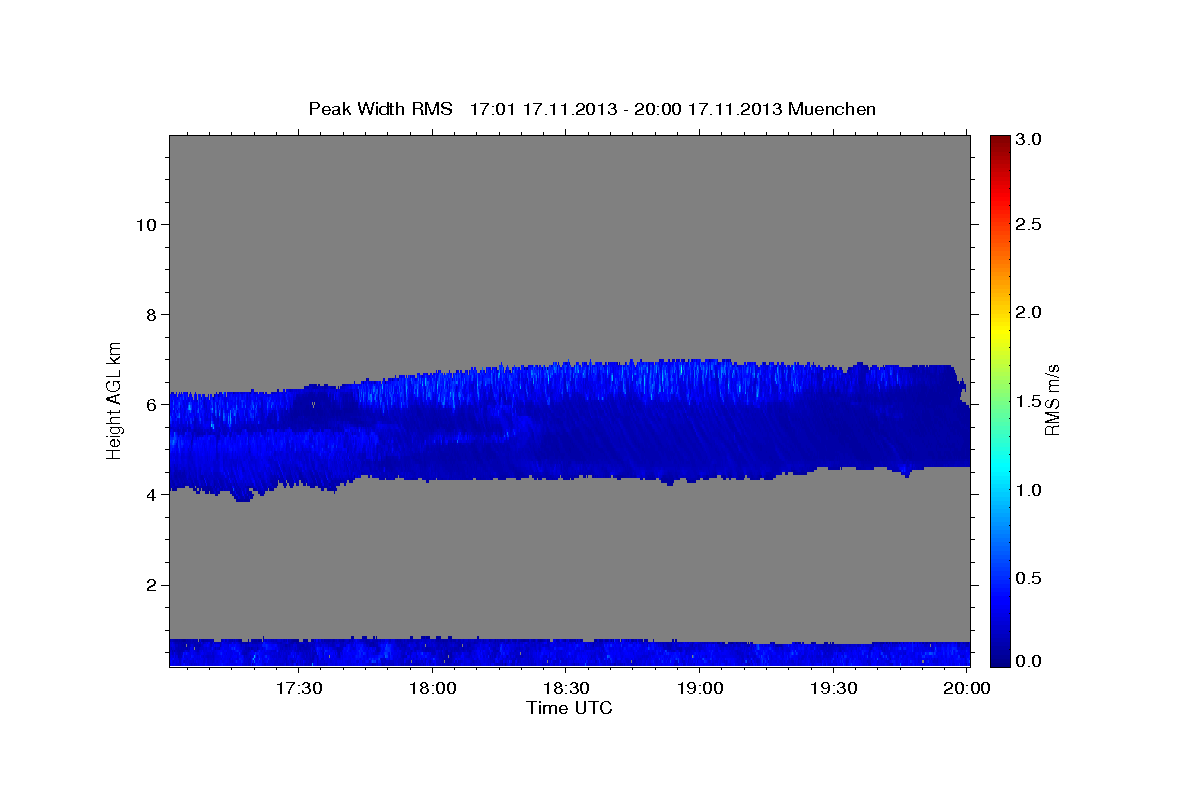Click the 'Muenchen' station name in title
The width and height of the screenshot is (1200, 800).
832,108
